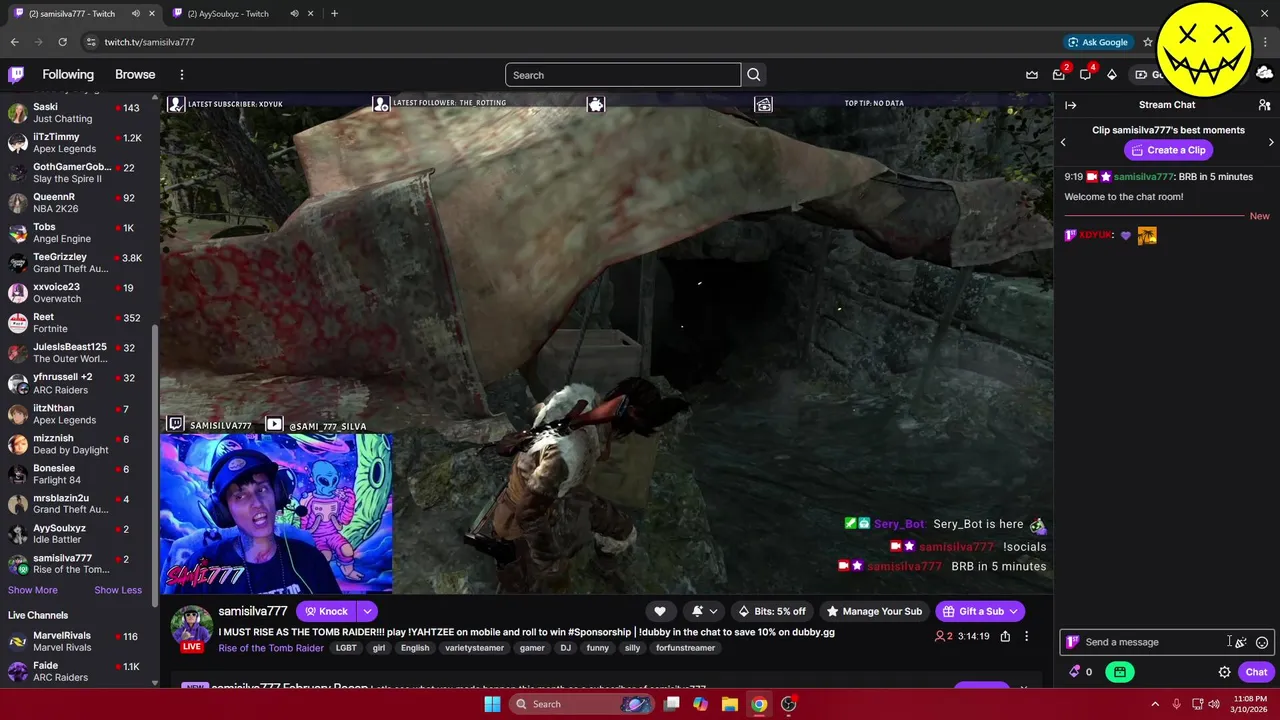Open Rise of the Tomb Raider category link

click(271, 648)
